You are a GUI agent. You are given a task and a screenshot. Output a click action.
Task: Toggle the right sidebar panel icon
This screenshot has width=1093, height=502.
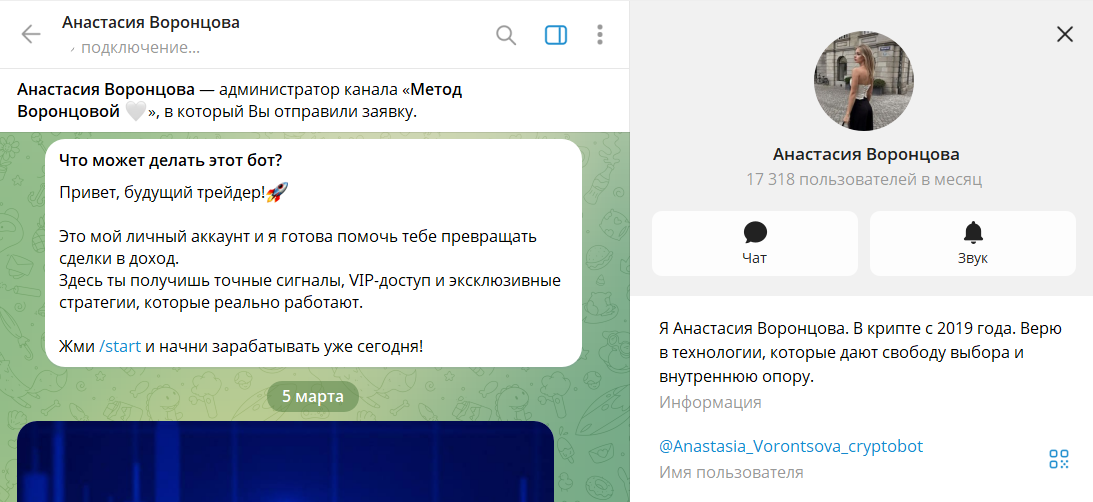(x=555, y=35)
